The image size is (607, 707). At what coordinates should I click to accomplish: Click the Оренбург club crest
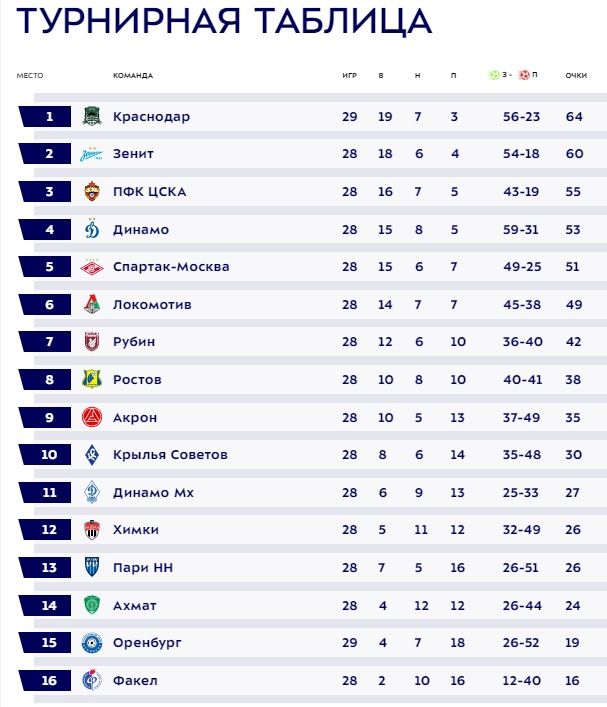point(91,643)
